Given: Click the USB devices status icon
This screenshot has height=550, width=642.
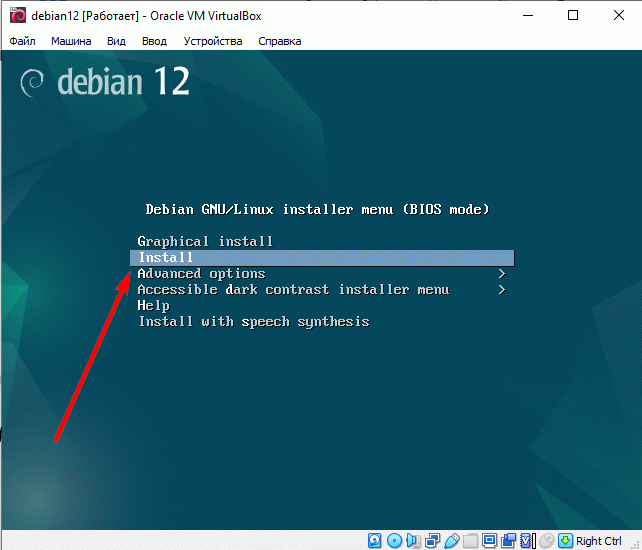Looking at the screenshot, I should point(452,541).
